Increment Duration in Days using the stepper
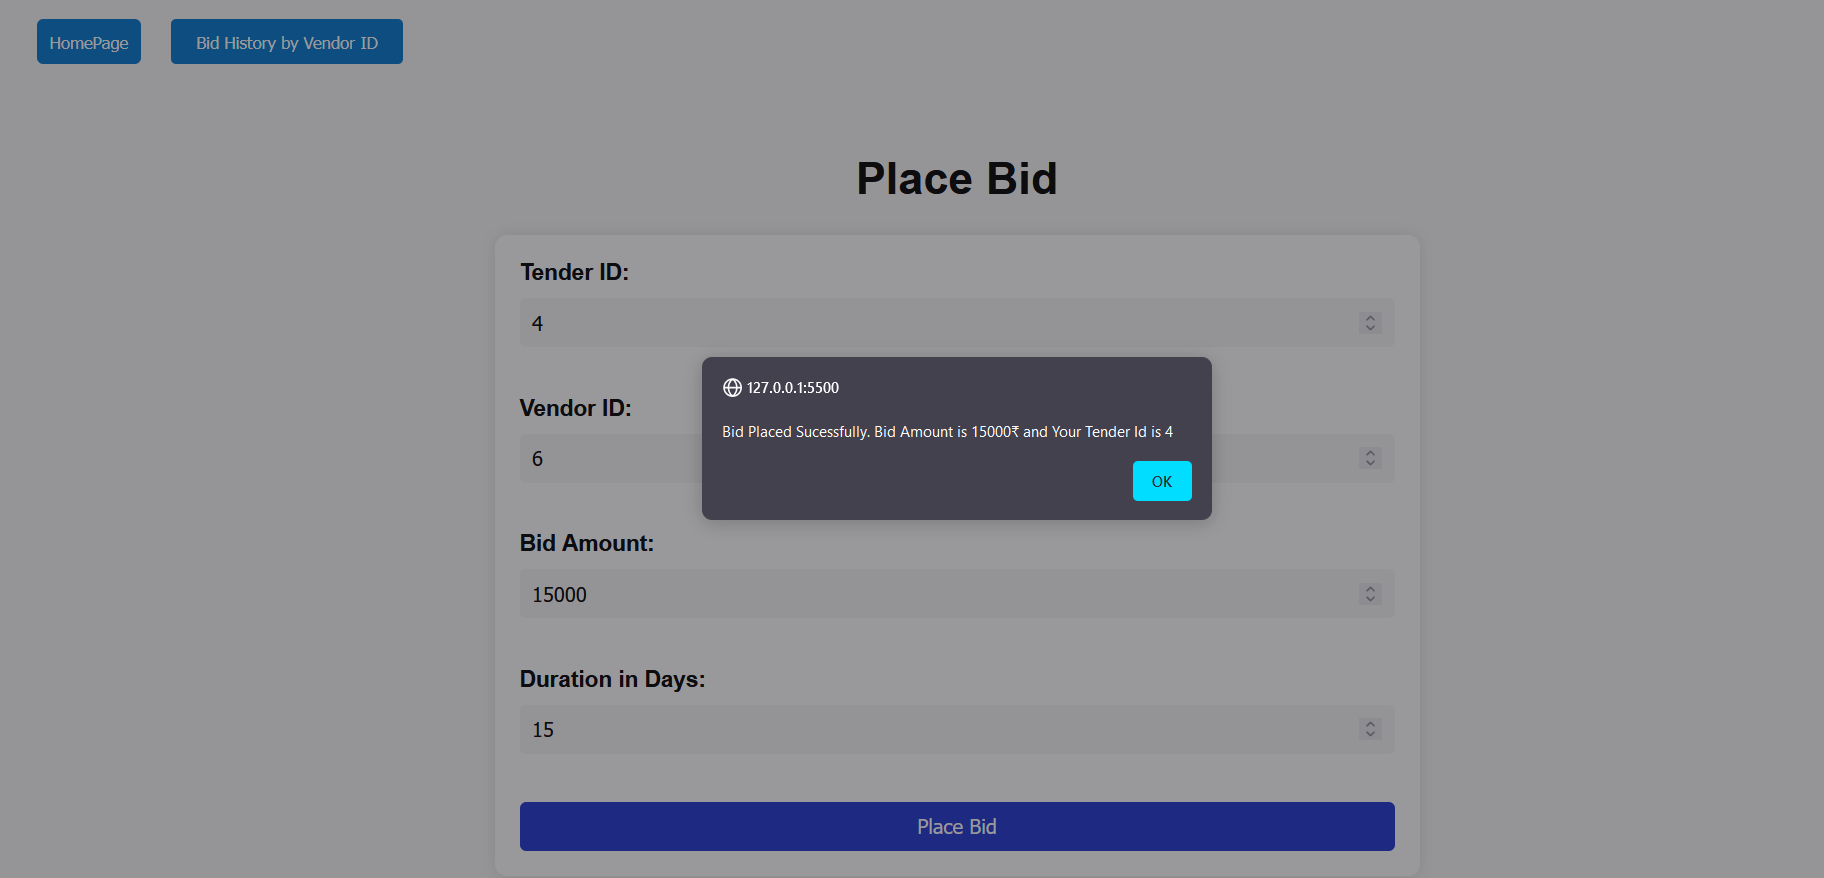This screenshot has height=878, width=1824. coord(1369,724)
